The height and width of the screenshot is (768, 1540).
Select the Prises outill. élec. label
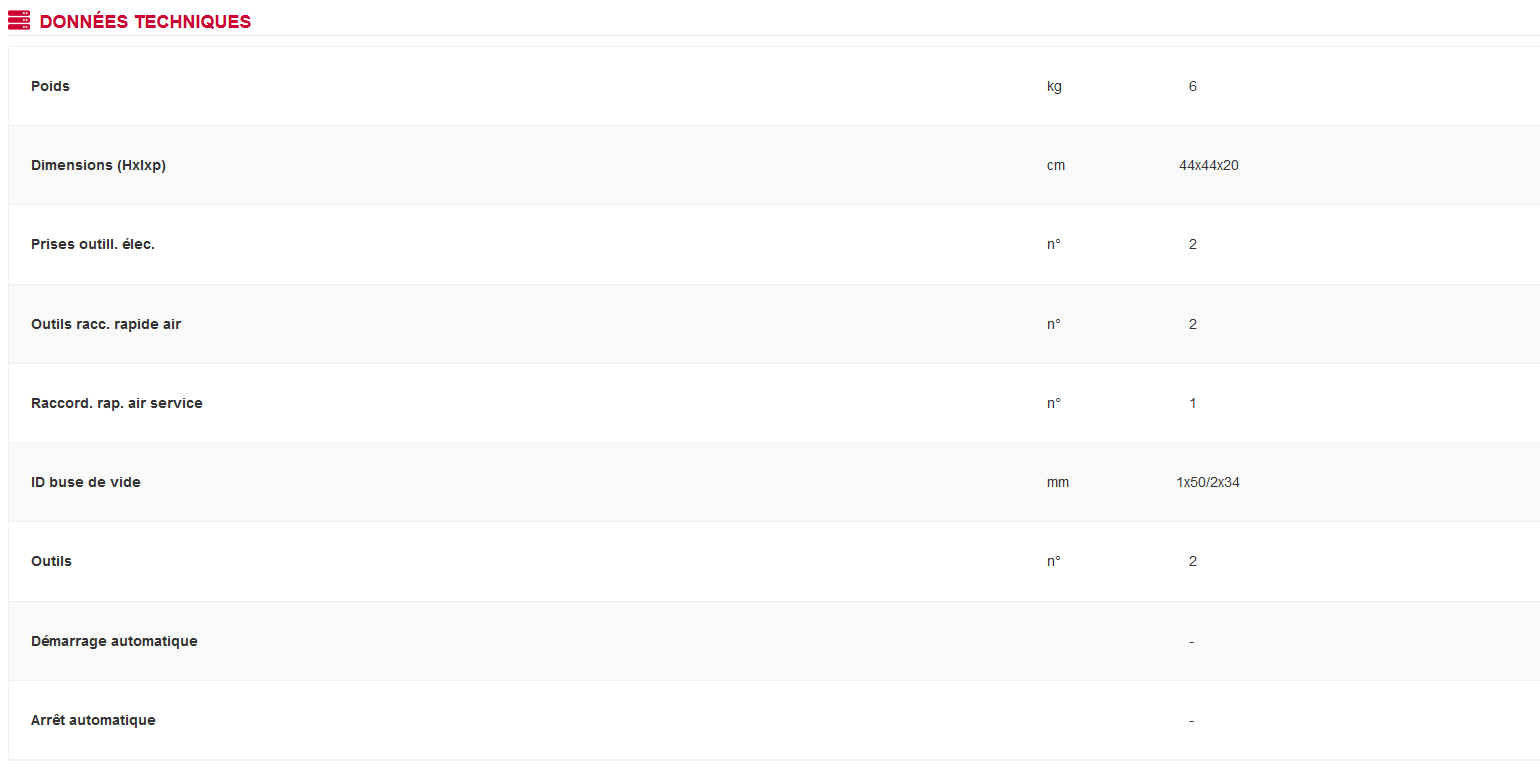(93, 244)
